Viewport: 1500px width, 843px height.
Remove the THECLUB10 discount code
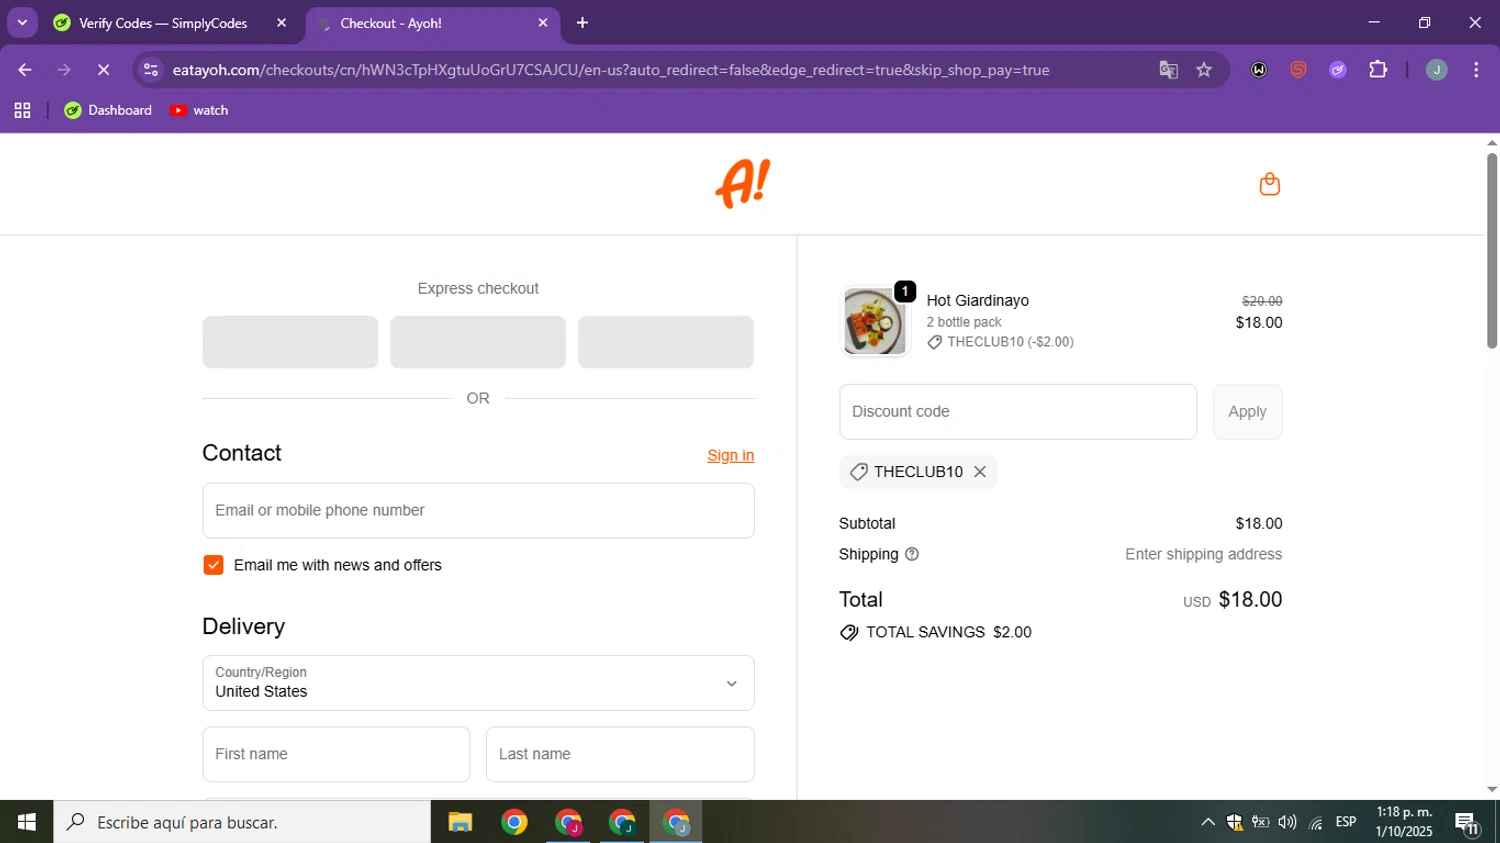980,472
